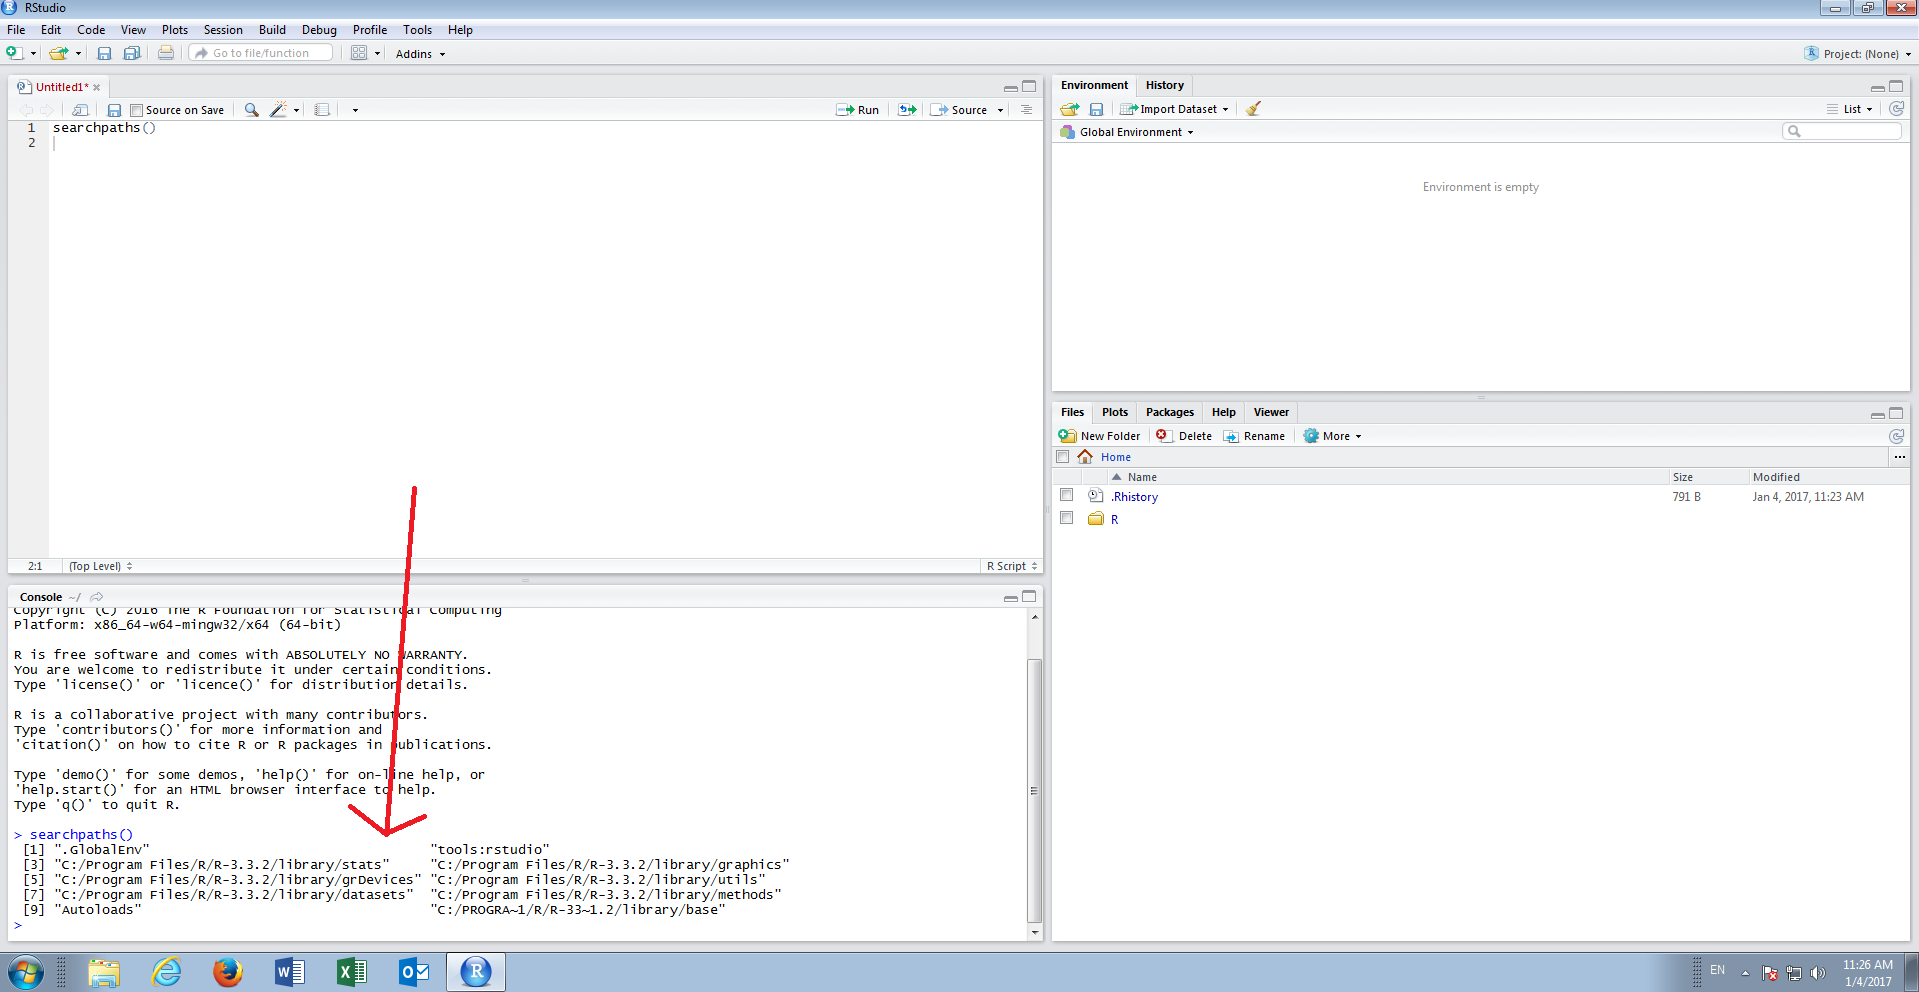
Task: Switch to the History tab
Action: 1164,85
